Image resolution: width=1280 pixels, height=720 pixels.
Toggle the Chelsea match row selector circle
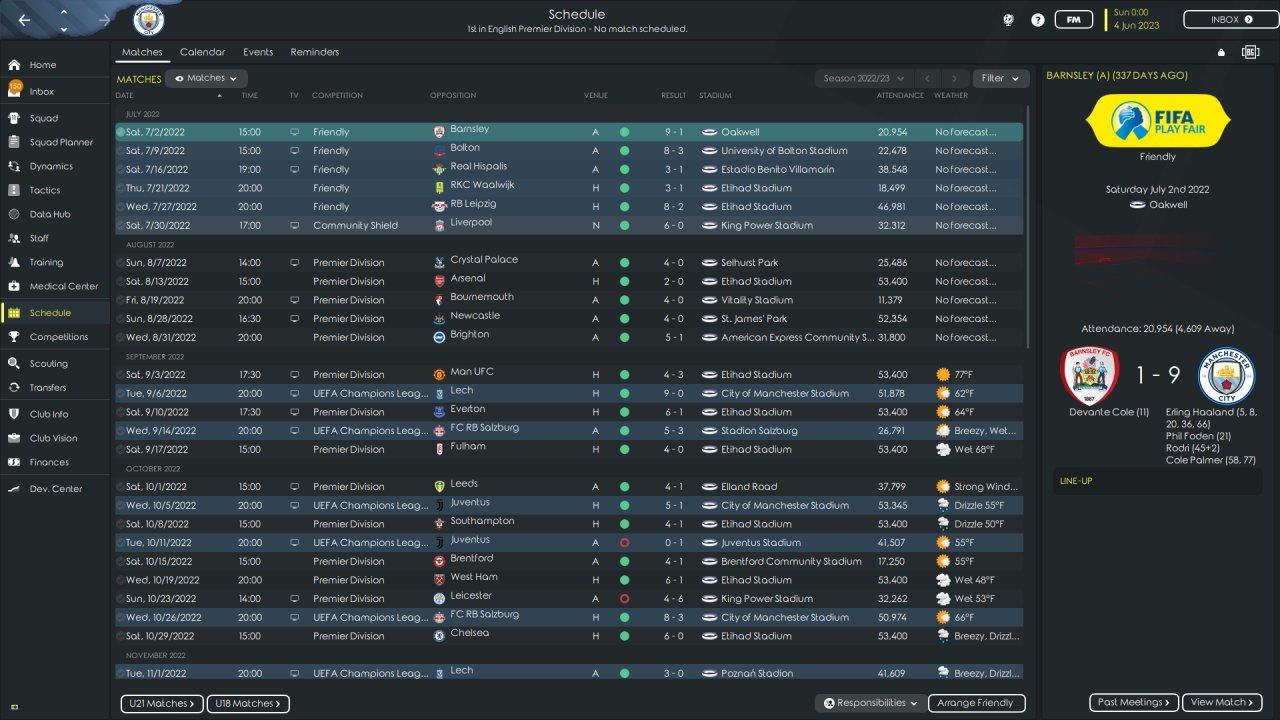click(x=120, y=636)
